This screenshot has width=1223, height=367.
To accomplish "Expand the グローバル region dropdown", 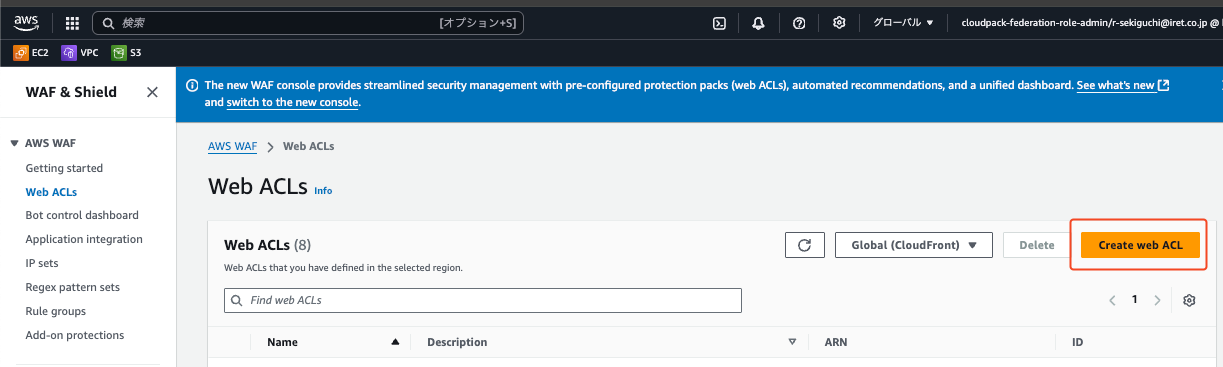I will (903, 22).
